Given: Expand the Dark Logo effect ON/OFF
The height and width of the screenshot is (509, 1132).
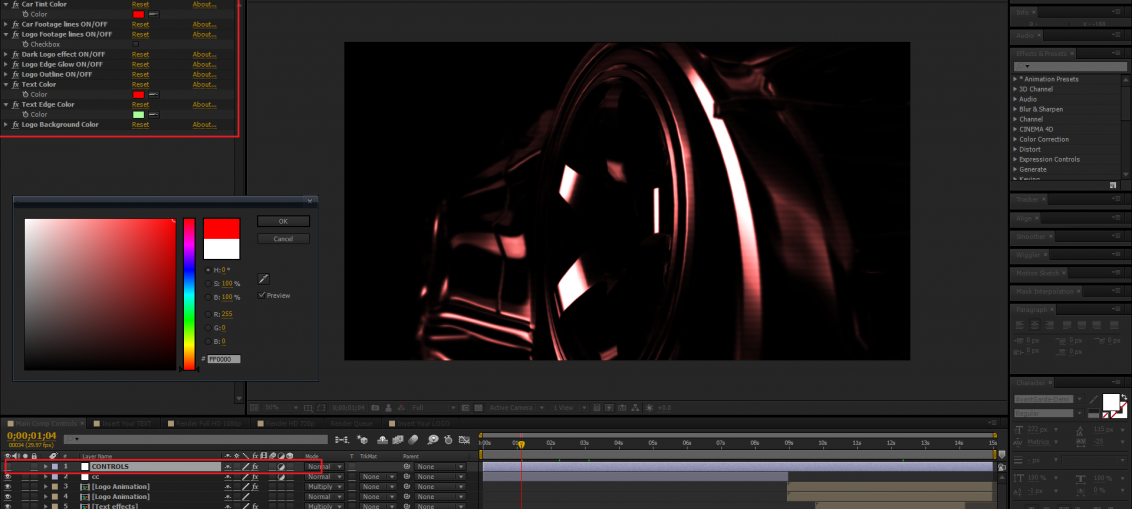Looking at the screenshot, I should [x=6, y=54].
